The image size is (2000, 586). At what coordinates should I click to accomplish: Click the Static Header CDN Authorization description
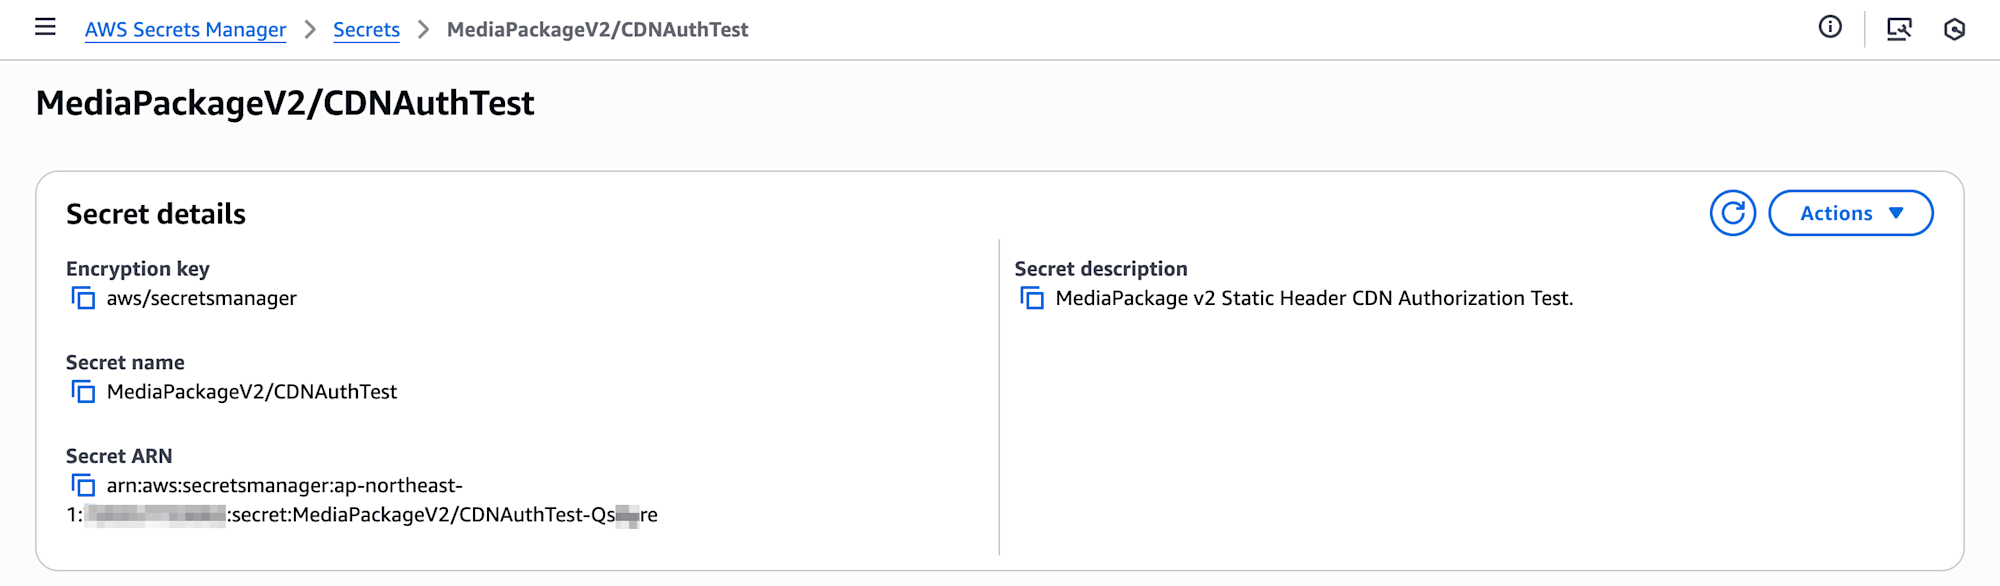pos(1313,298)
